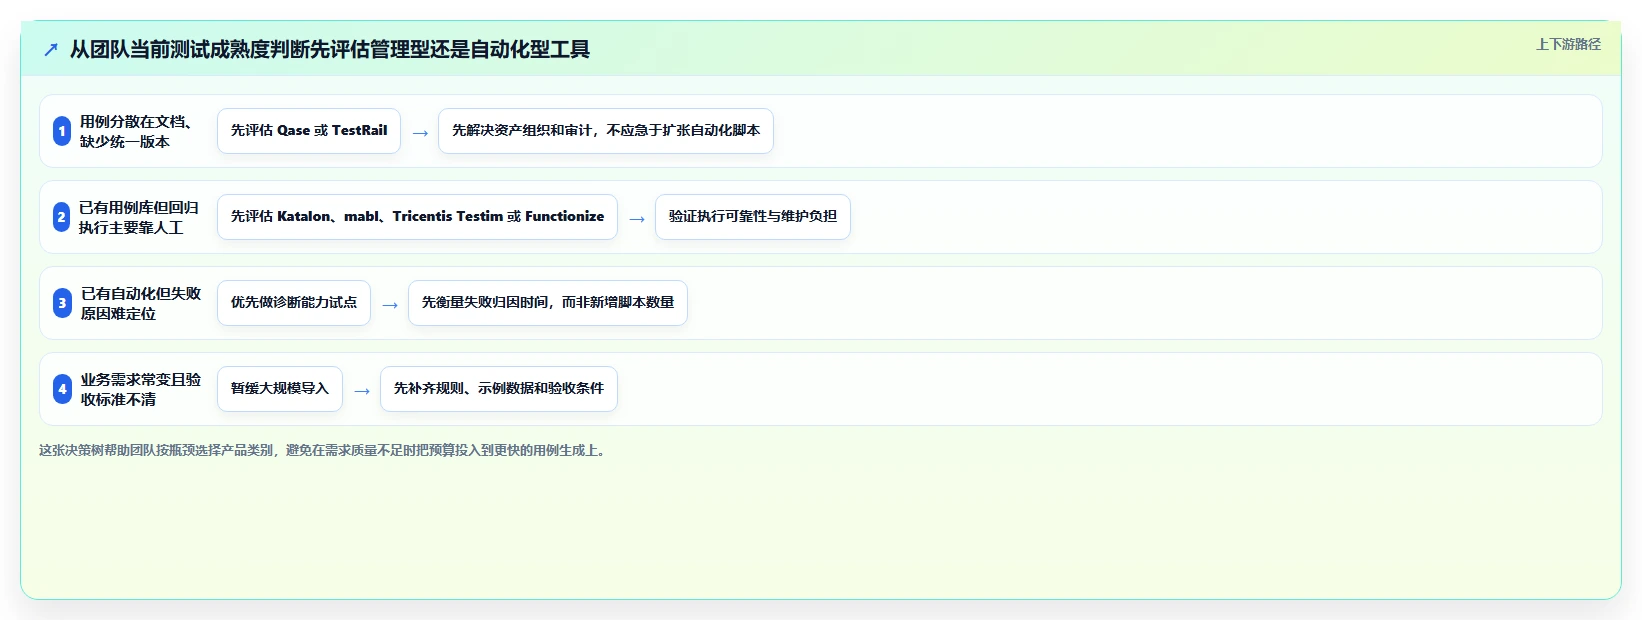1642x620 pixels.
Task: Click the text 已有用例库但回归执行主要靠人工
Action: [139, 217]
